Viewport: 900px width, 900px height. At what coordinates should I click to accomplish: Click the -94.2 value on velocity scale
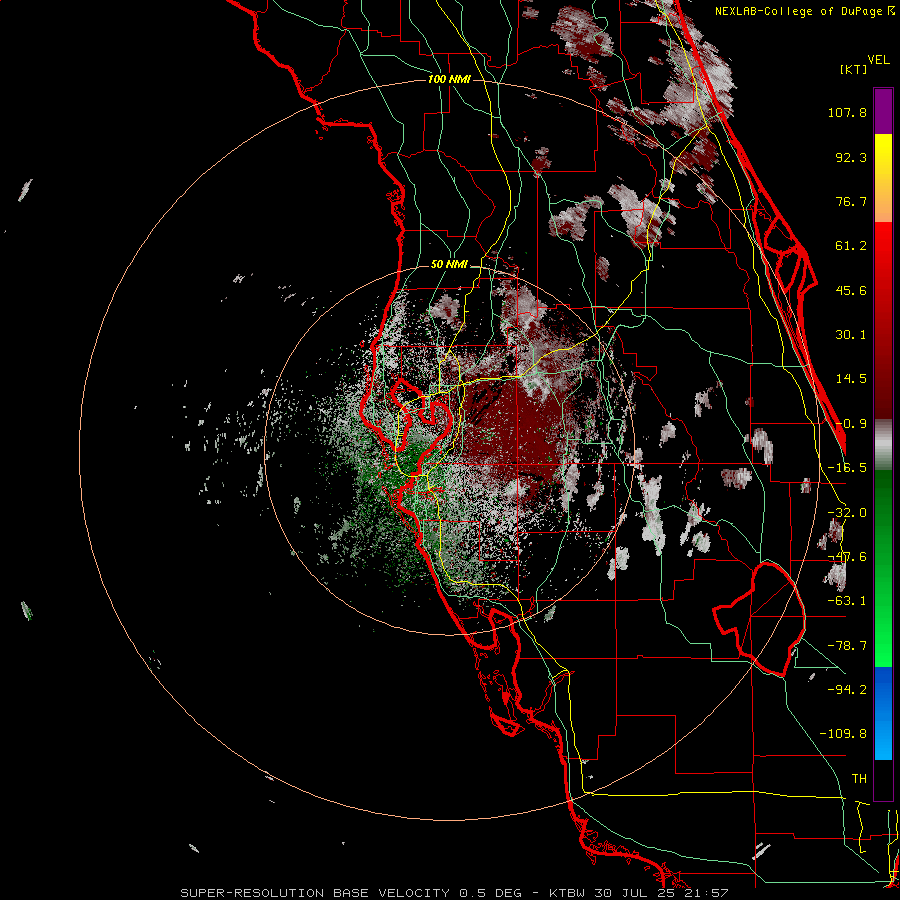(847, 689)
